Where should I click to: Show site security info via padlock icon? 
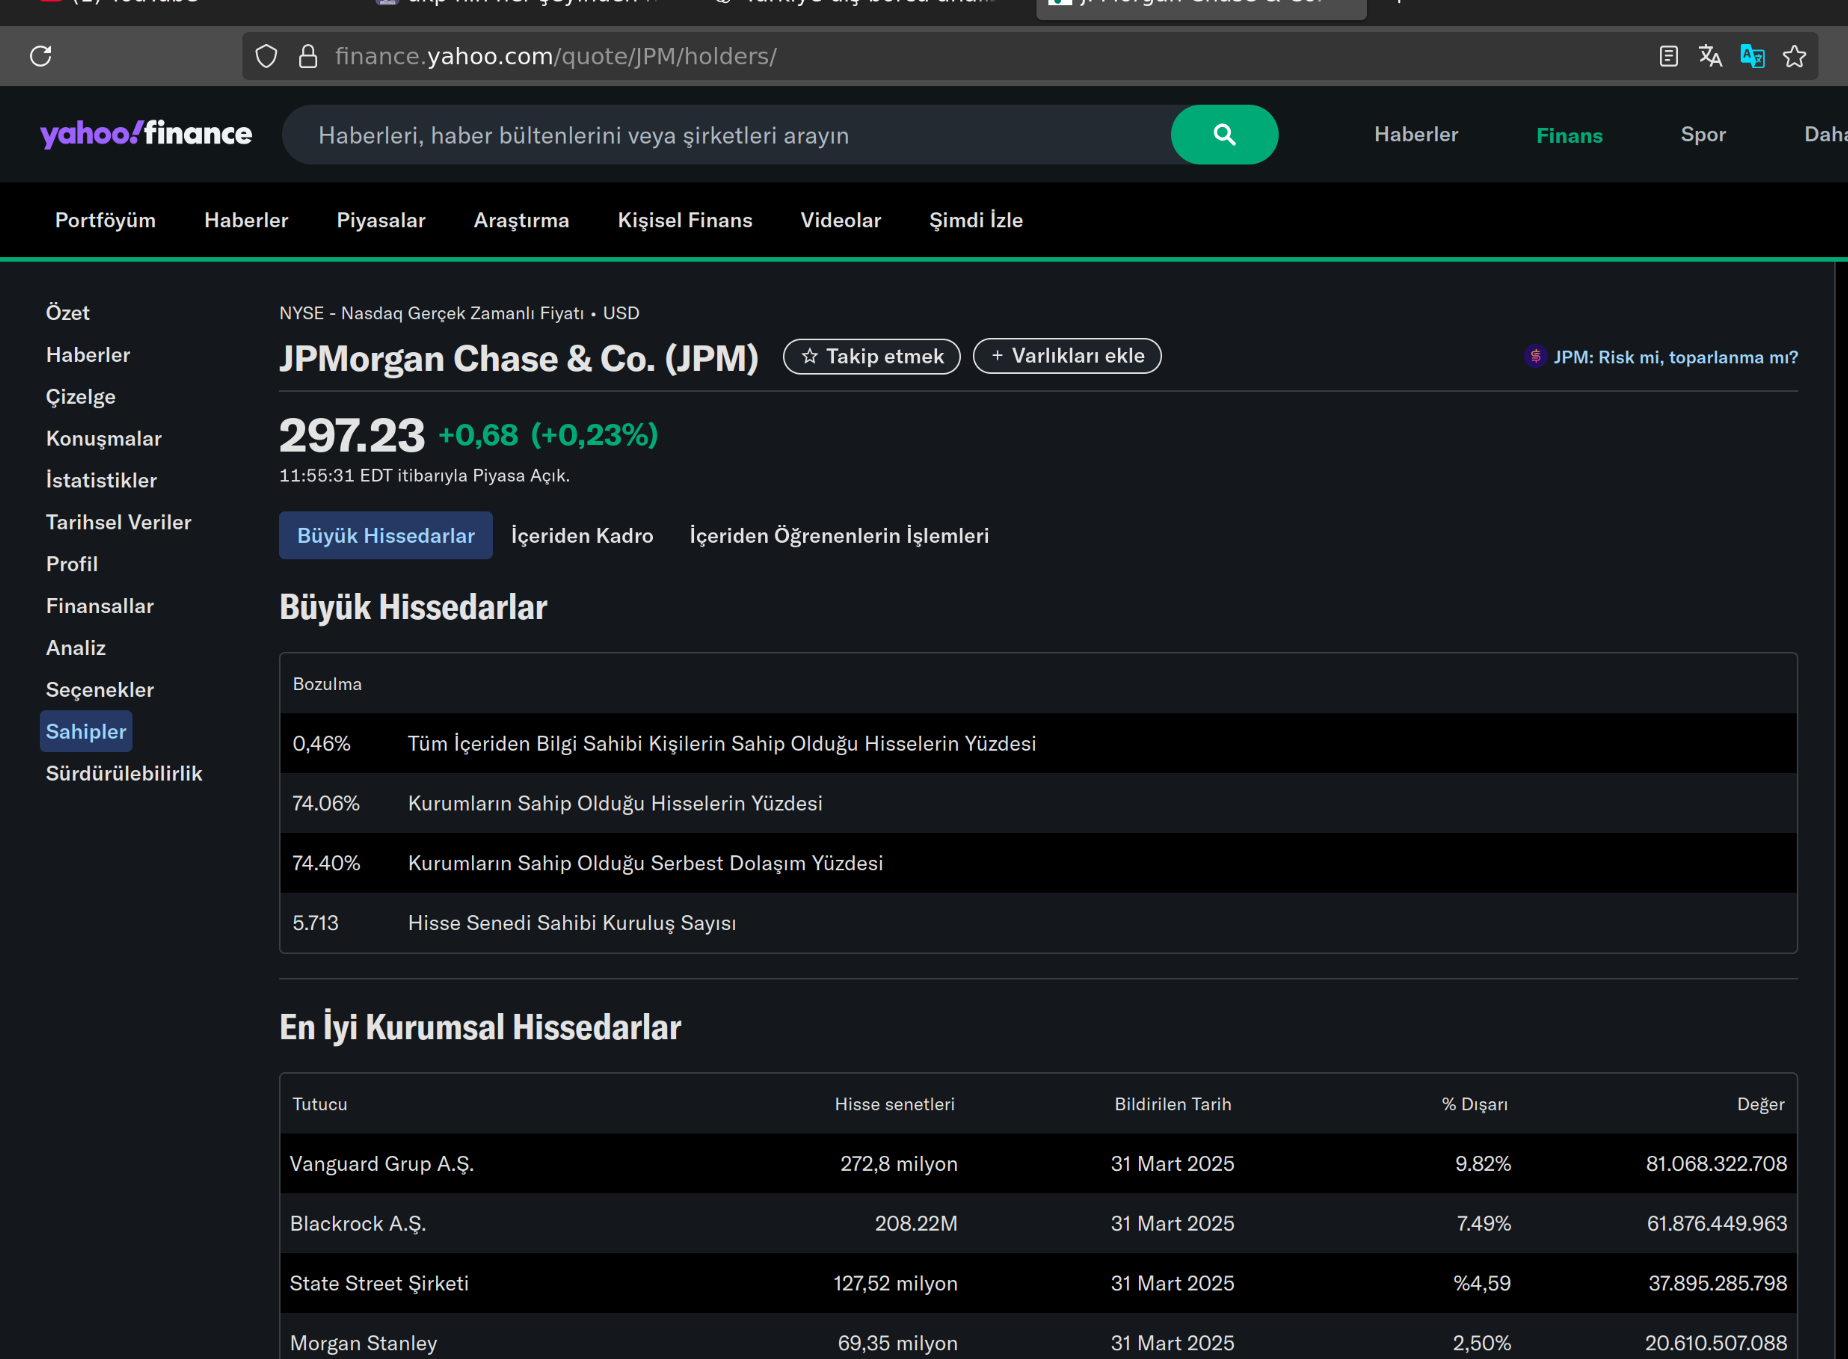coord(308,56)
